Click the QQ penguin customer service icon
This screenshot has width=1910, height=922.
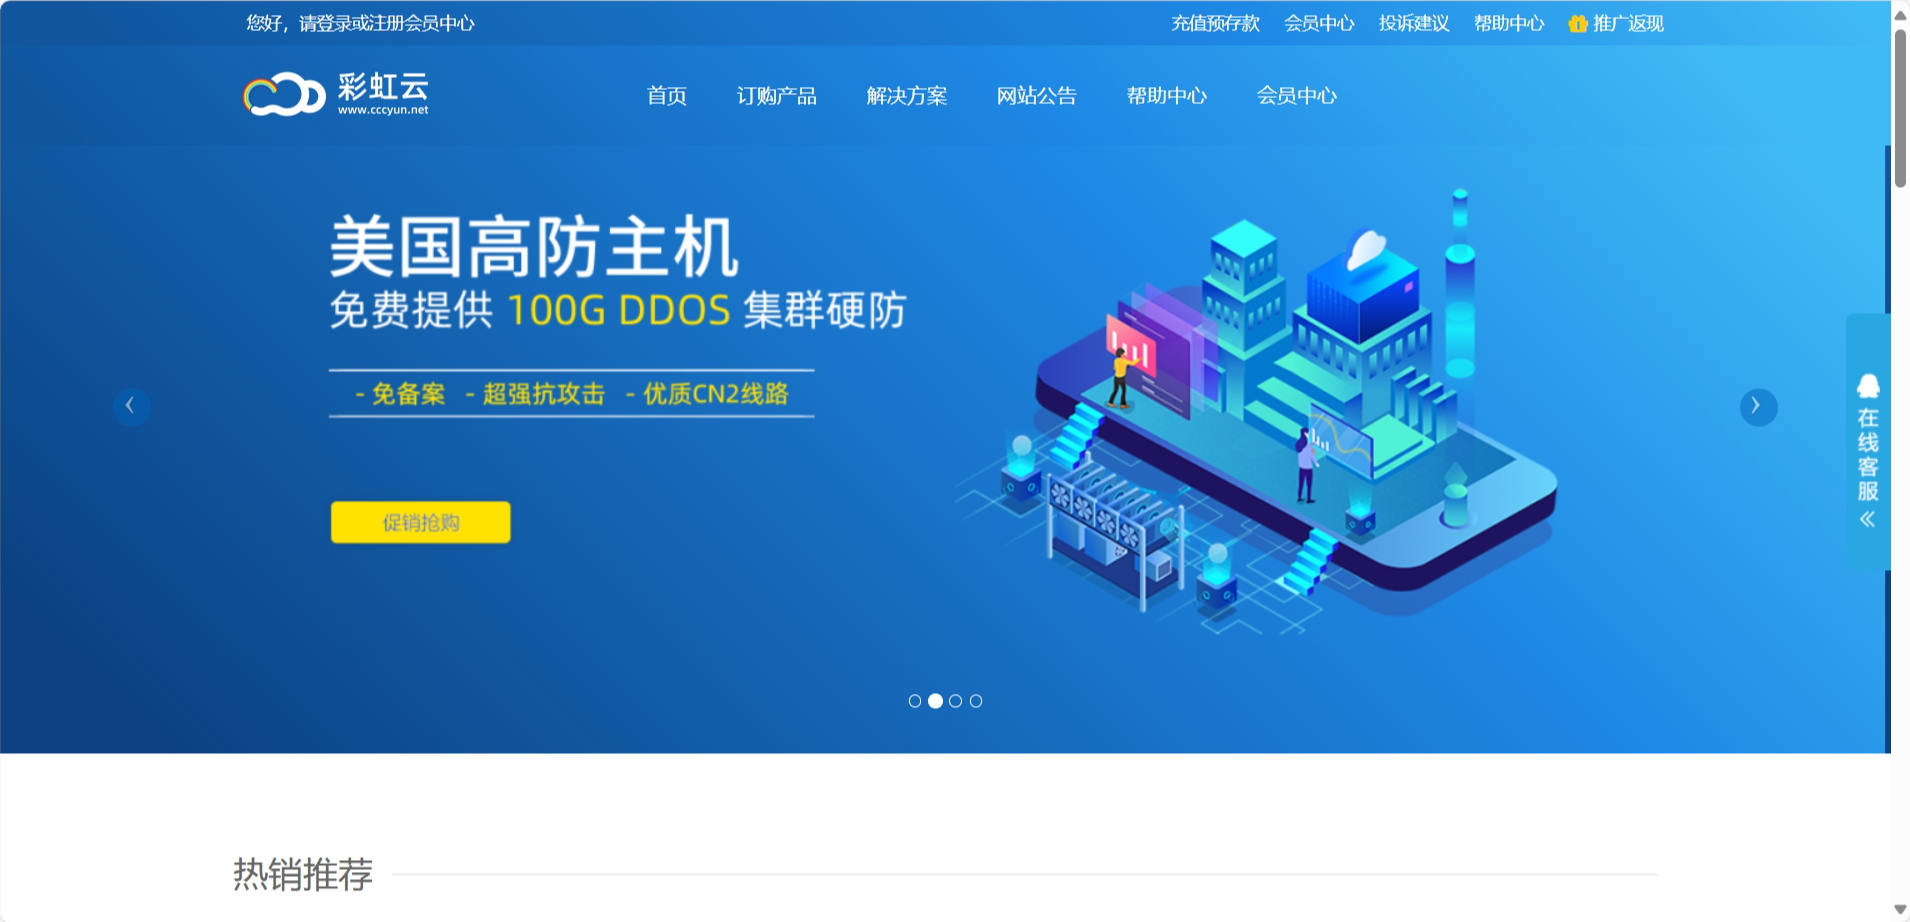coord(1867,386)
